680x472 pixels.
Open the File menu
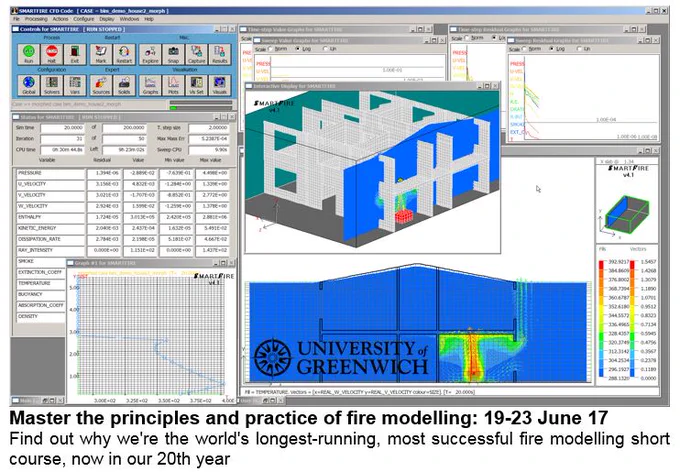16,19
